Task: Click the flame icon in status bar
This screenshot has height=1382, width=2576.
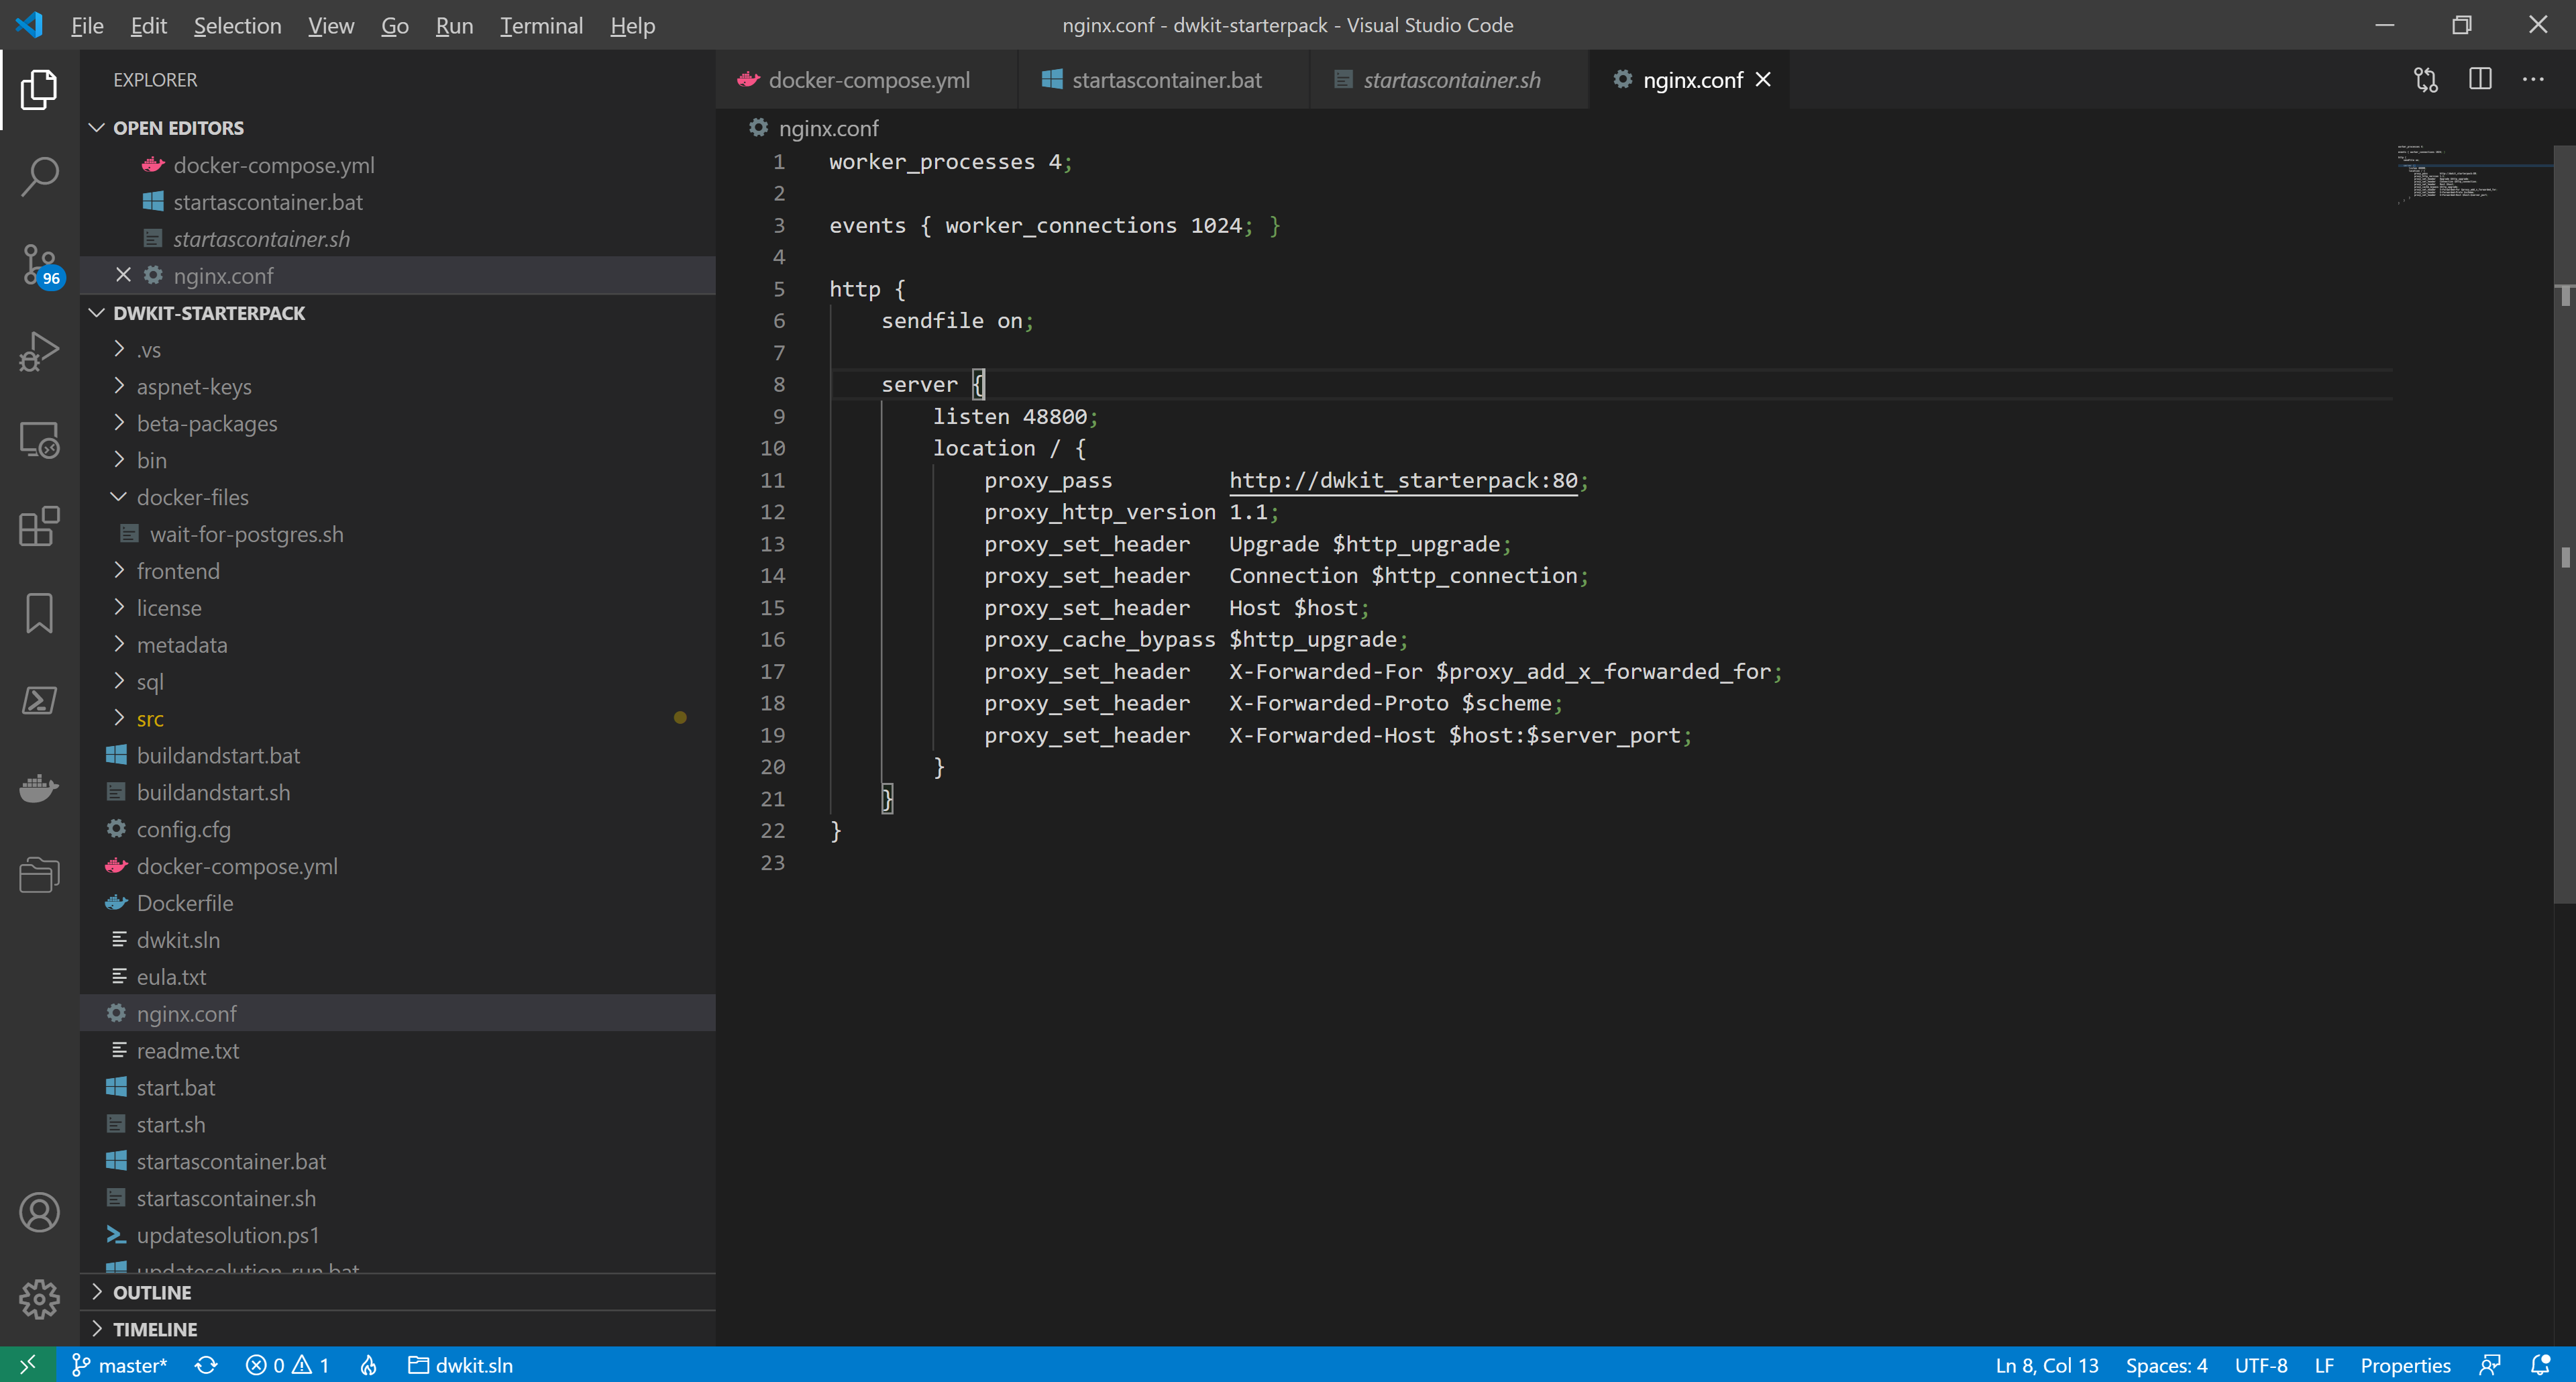Action: (x=369, y=1365)
